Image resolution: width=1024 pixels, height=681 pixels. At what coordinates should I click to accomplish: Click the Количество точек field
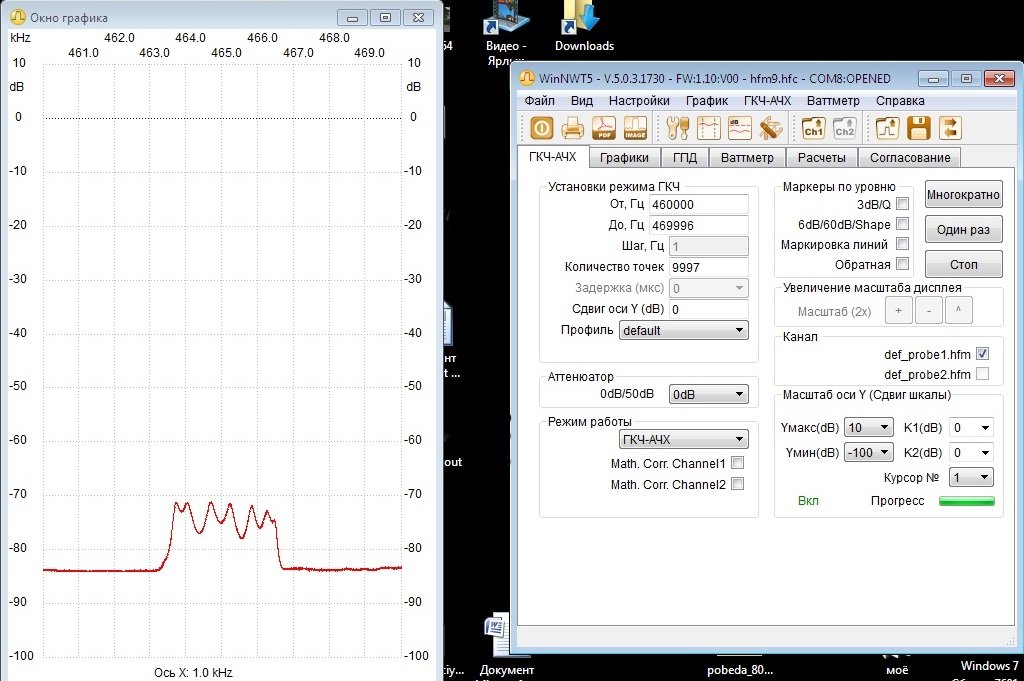click(709, 267)
